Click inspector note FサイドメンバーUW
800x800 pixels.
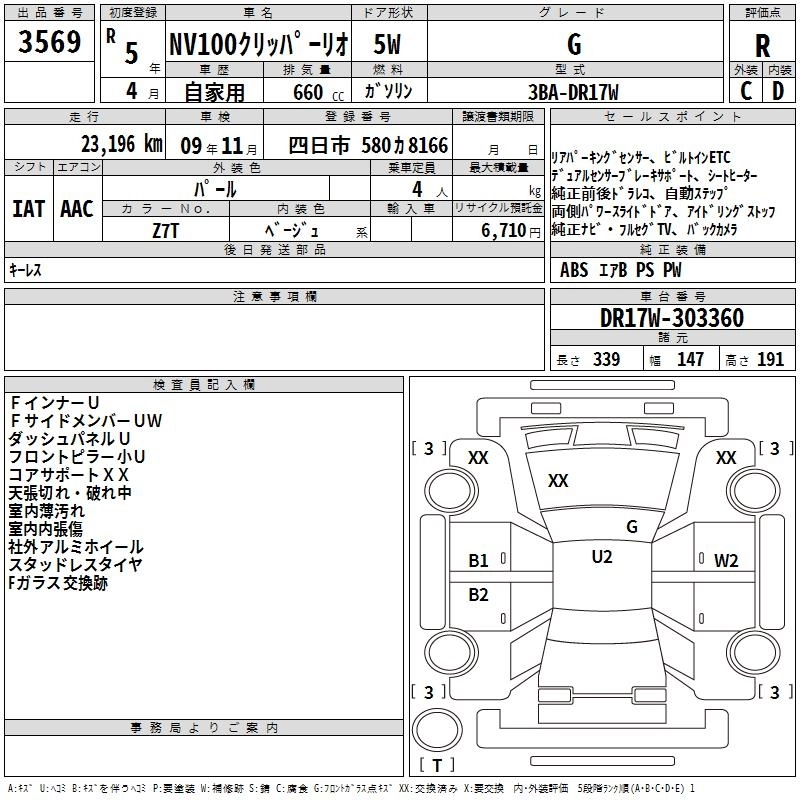click(86, 420)
